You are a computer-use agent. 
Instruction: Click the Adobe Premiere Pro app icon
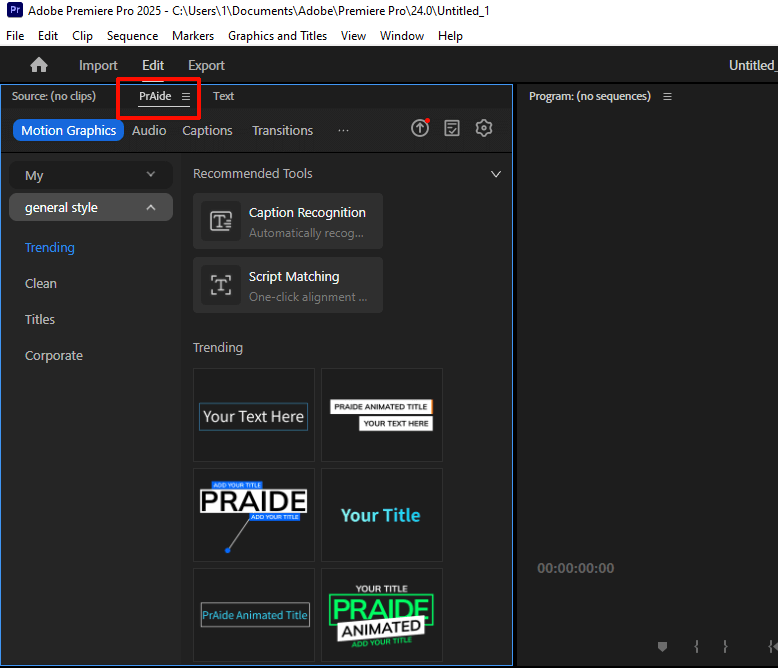click(x=15, y=10)
